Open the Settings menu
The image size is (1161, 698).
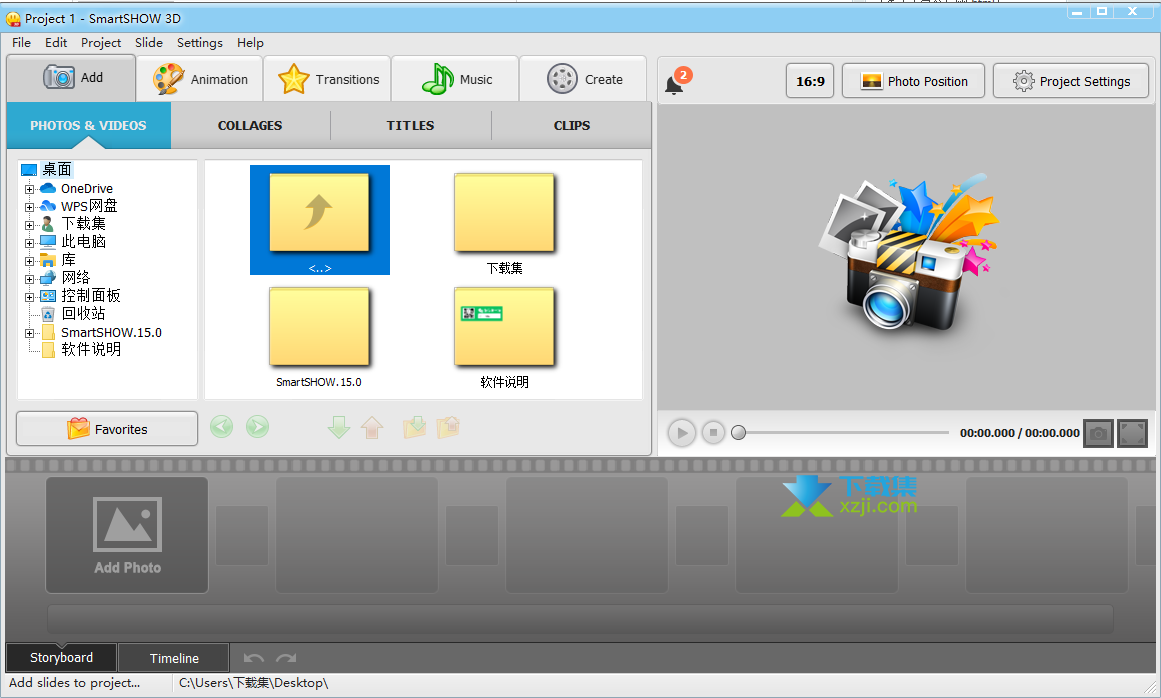coord(200,43)
